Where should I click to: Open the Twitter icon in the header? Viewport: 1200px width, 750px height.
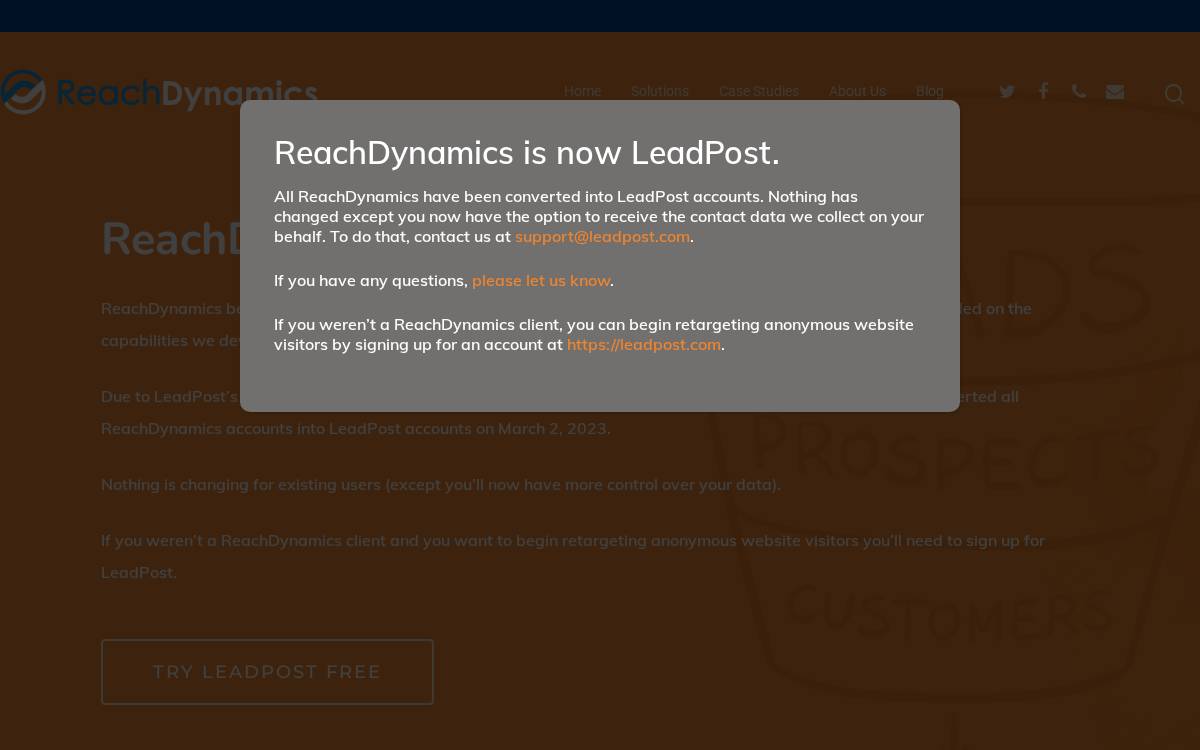pos(1007,91)
